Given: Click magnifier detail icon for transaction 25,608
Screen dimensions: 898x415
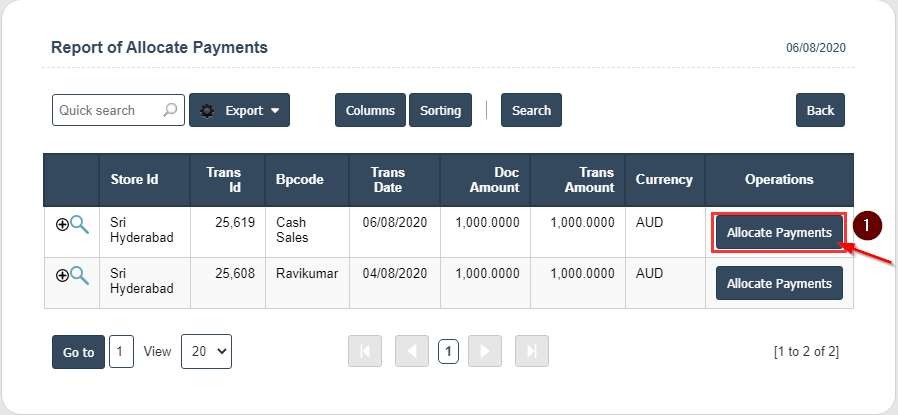Looking at the screenshot, I should pyautogui.click(x=78, y=275).
